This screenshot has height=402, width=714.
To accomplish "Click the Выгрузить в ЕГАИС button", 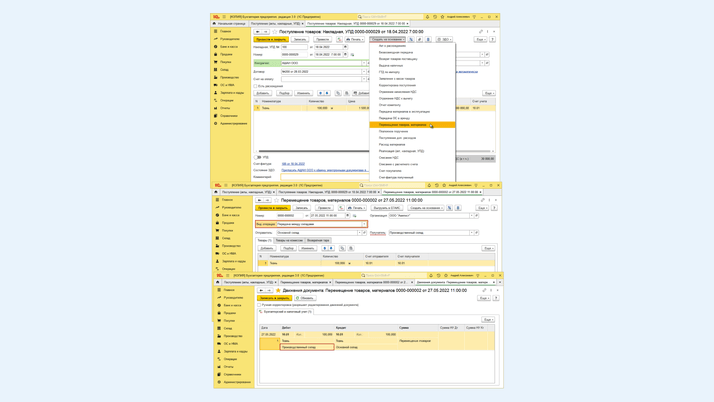I will tap(387, 208).
